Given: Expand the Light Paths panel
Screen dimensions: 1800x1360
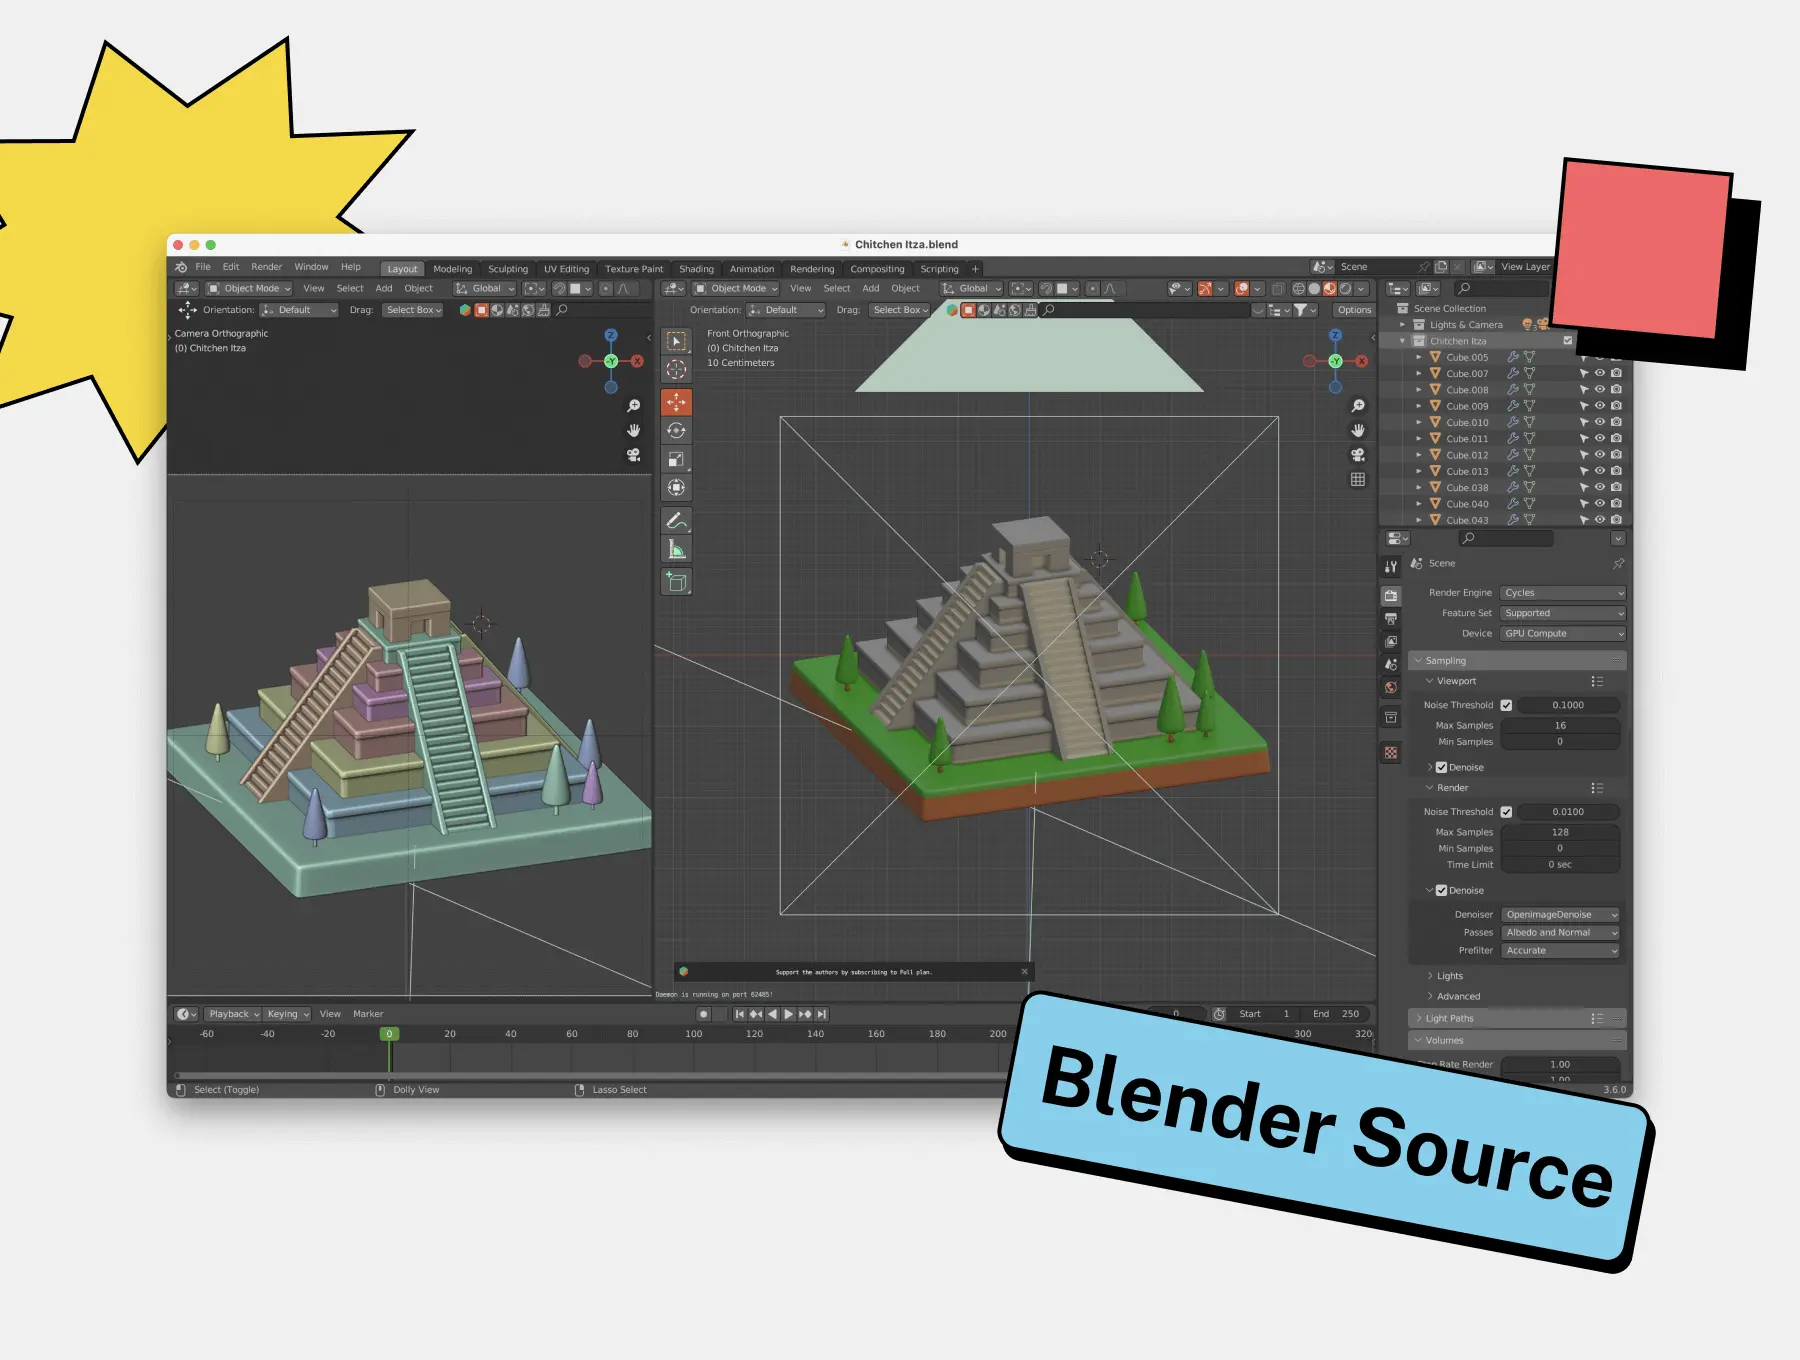Looking at the screenshot, I should click(x=1449, y=1018).
